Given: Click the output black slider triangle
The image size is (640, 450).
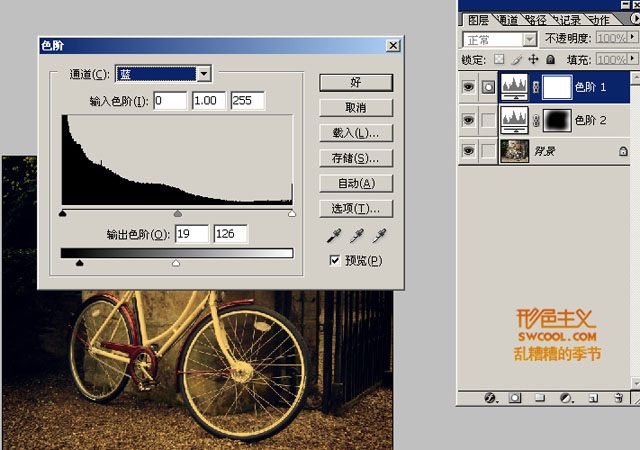Looking at the screenshot, I should click(80, 263).
